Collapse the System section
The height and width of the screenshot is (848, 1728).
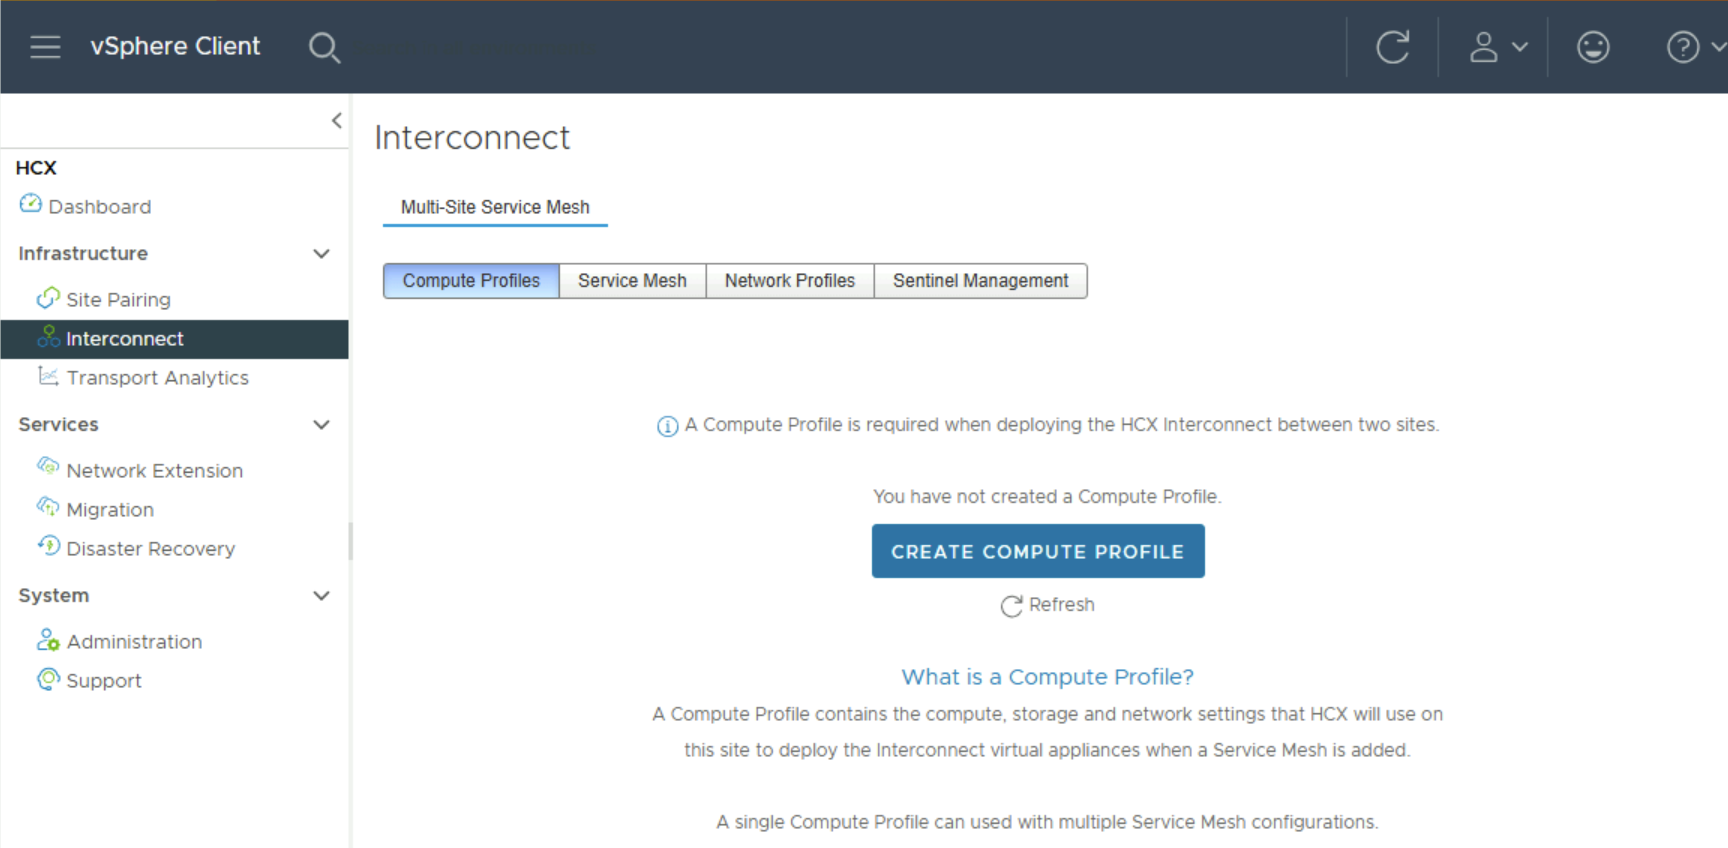[x=321, y=596]
